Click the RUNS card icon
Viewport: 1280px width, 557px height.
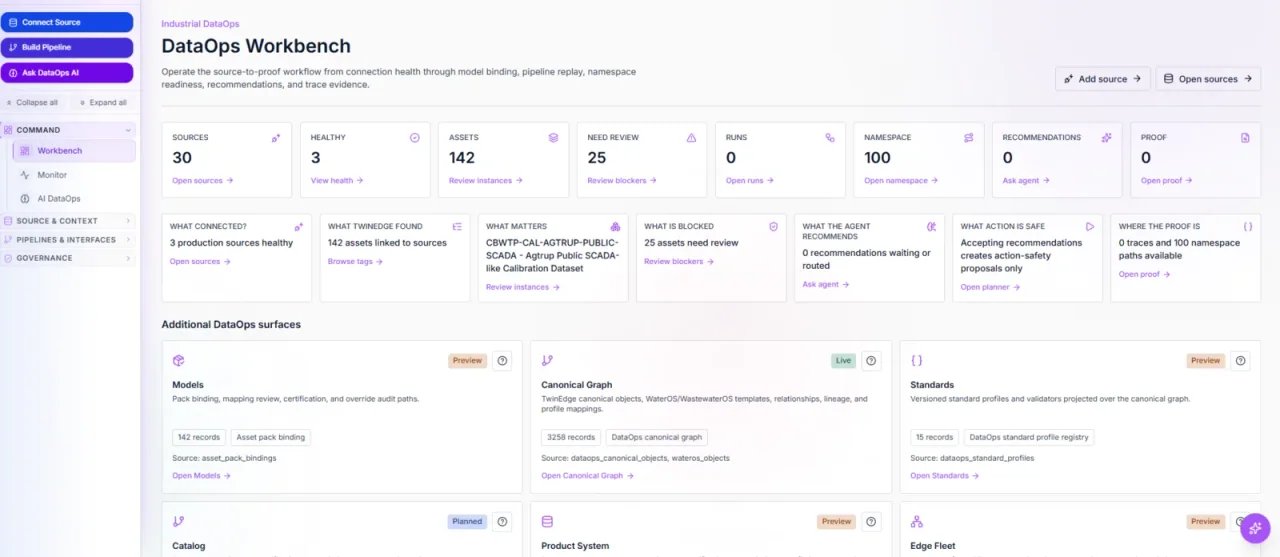(830, 138)
